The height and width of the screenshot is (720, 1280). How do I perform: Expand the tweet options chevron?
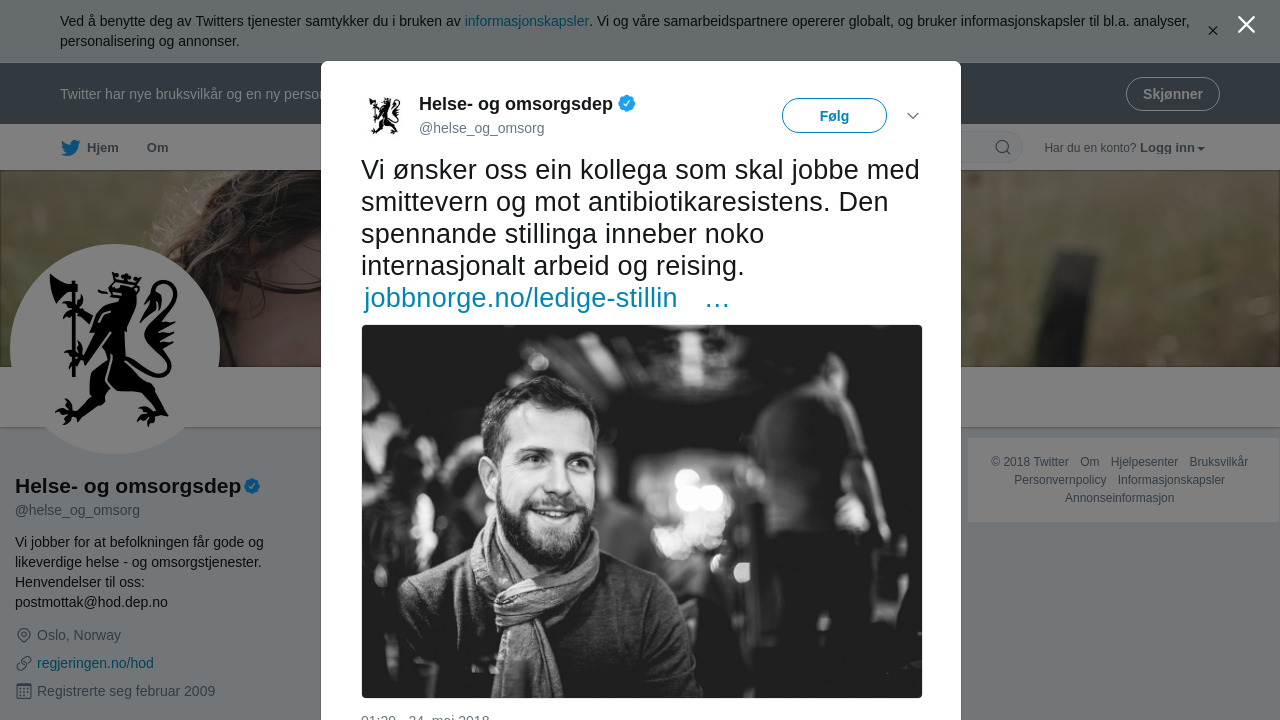[913, 116]
